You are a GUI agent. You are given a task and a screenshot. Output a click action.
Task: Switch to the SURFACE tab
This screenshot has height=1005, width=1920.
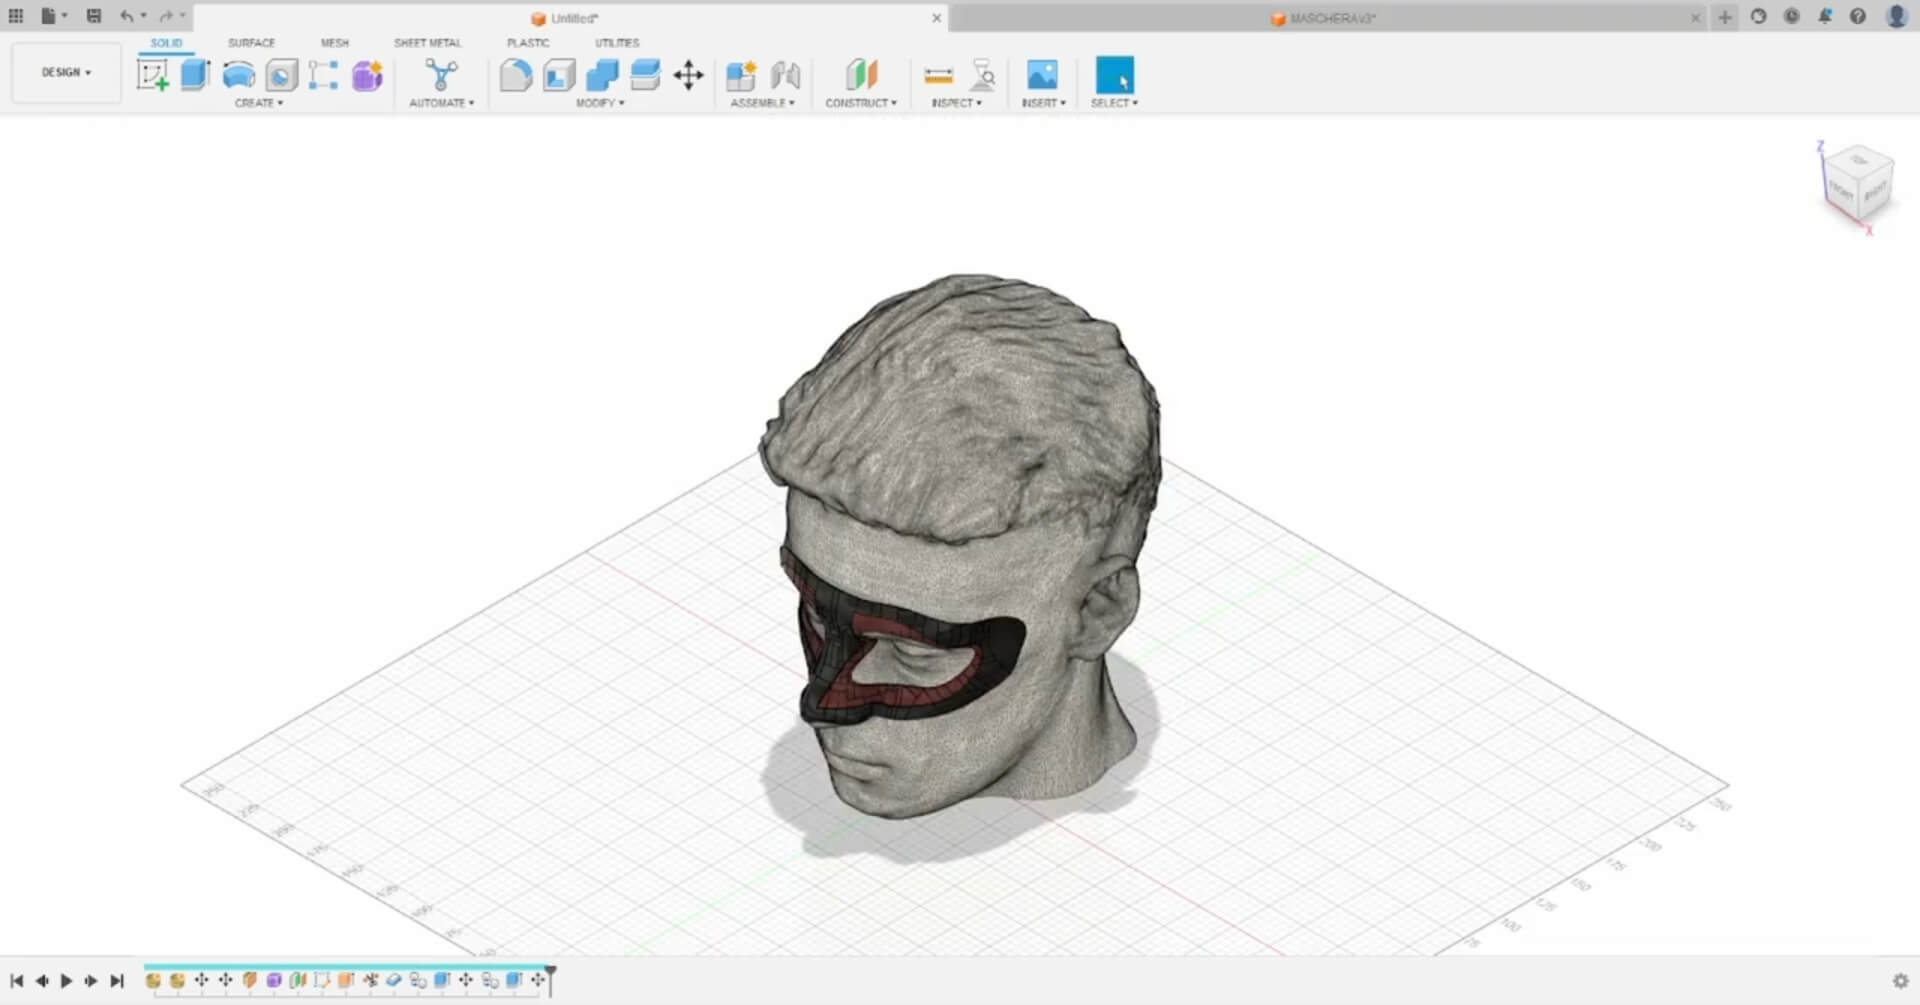tap(251, 43)
